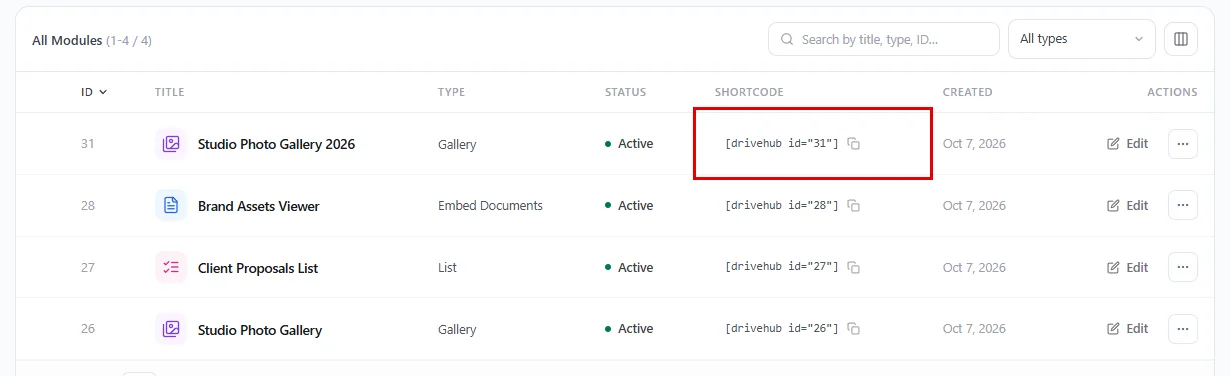Click the List type cell
The width and height of the screenshot is (1230, 376).
tap(447, 268)
